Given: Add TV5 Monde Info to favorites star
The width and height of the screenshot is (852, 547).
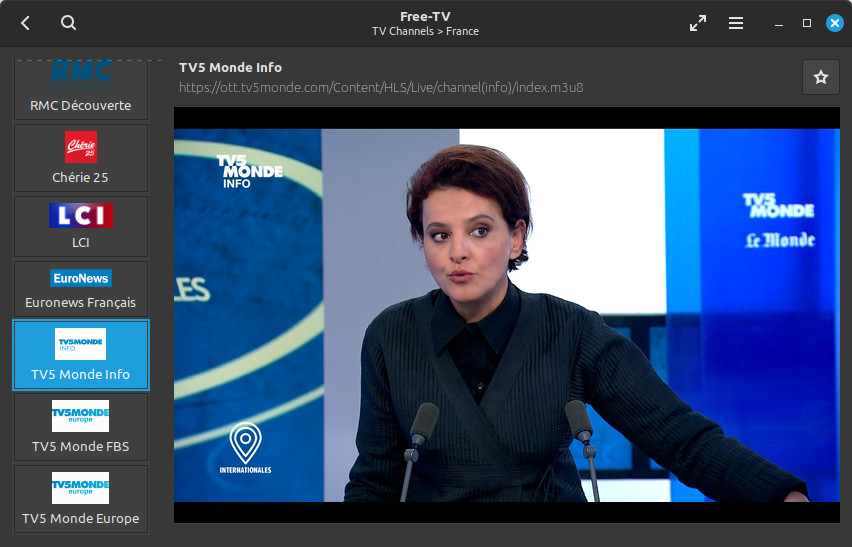Looking at the screenshot, I should [820, 77].
